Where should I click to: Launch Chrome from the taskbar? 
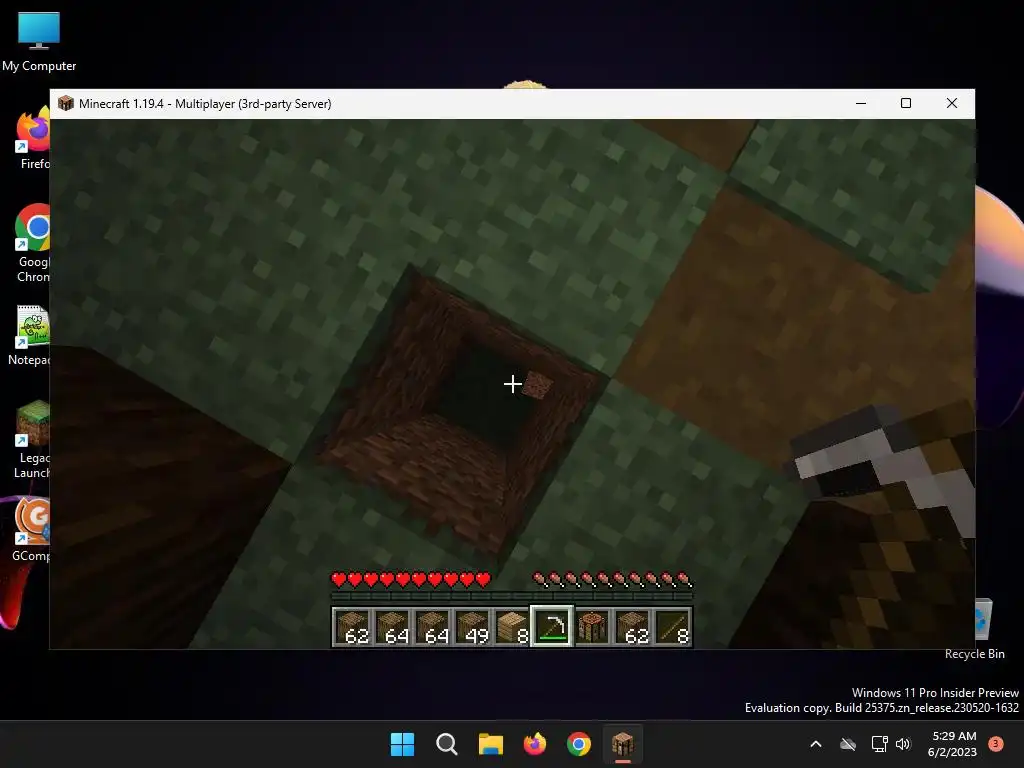579,744
